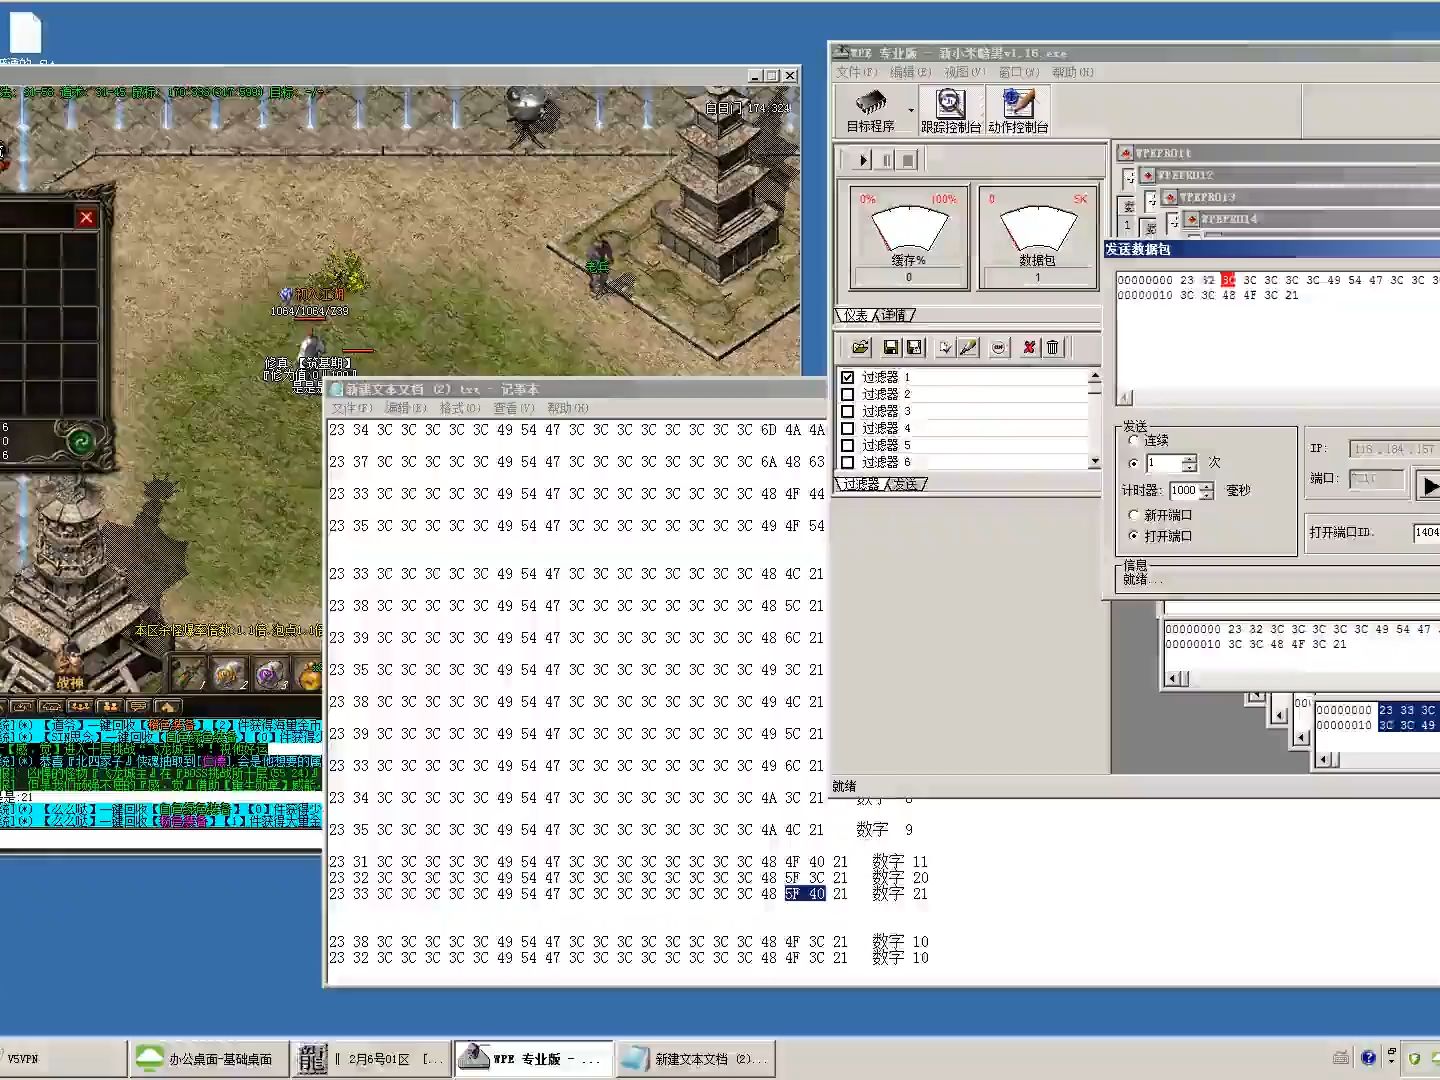Click the insert-filter arrow icon in filter toolbar

click(x=945, y=347)
